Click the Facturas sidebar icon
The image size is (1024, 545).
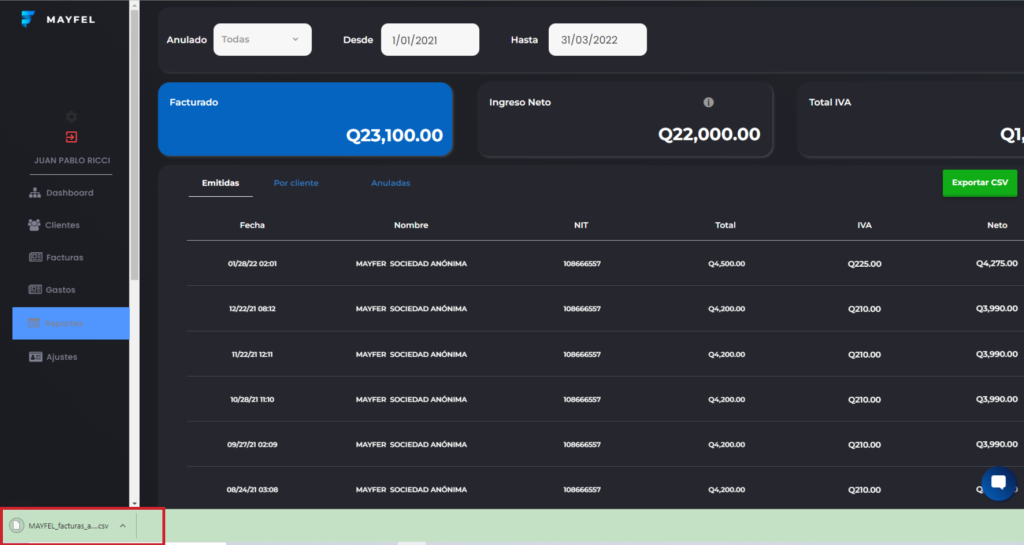35,258
